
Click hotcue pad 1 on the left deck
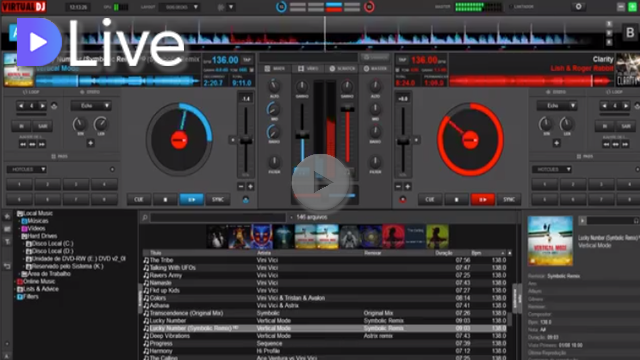(19, 184)
